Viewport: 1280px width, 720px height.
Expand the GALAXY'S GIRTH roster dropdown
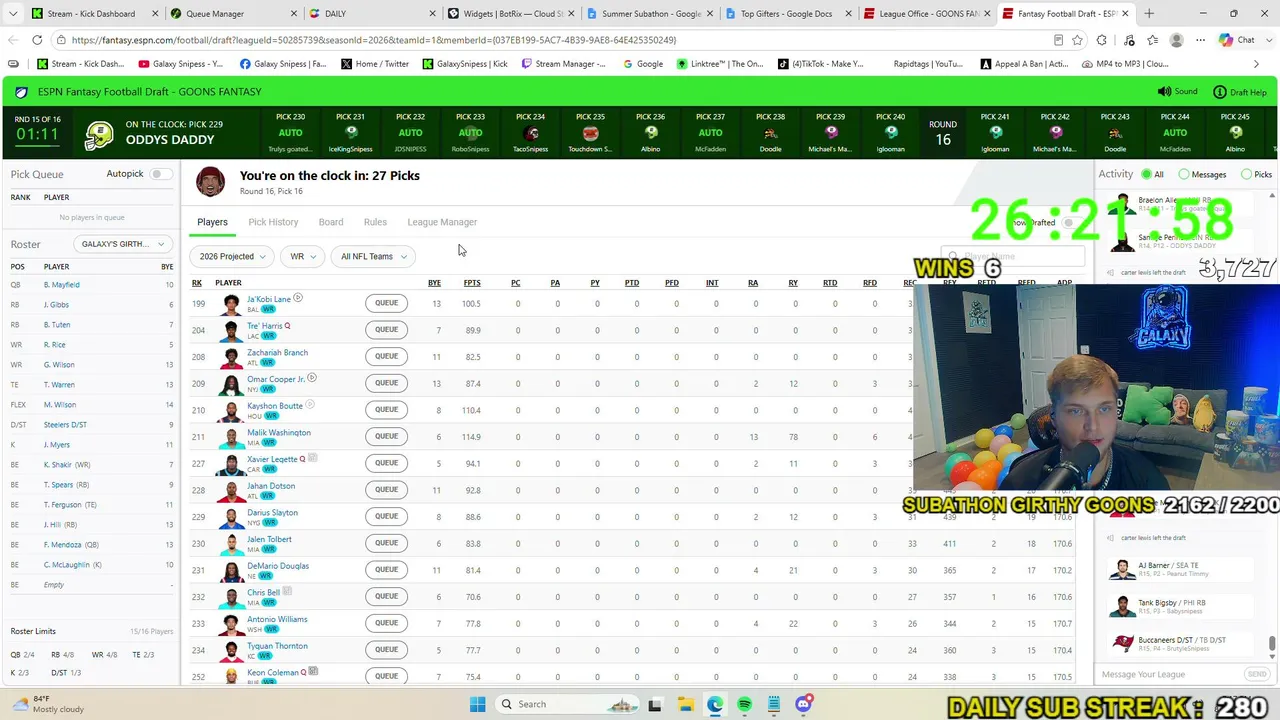point(123,244)
